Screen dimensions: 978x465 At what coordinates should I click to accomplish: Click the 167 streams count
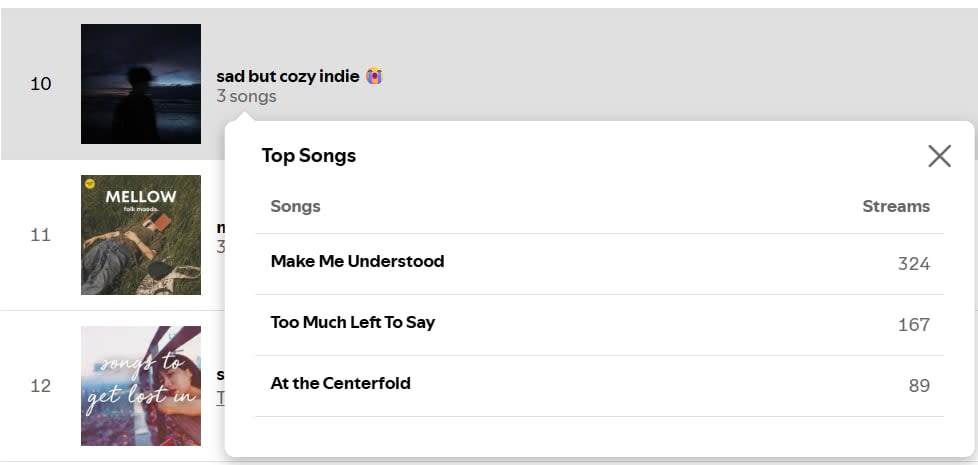[x=914, y=325]
